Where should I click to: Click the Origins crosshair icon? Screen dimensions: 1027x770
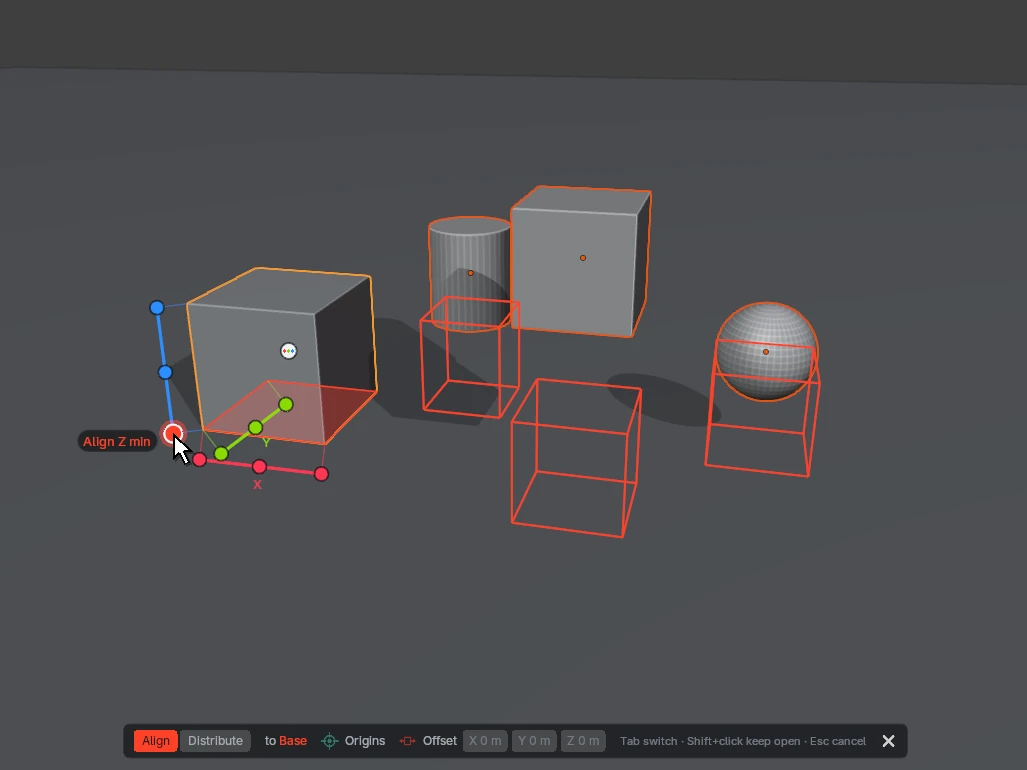(329, 741)
